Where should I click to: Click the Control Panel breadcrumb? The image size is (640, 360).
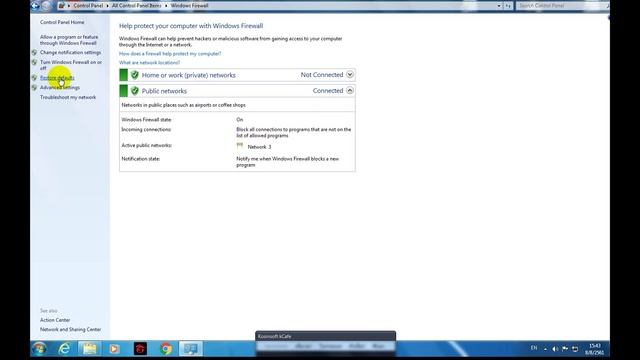88,6
